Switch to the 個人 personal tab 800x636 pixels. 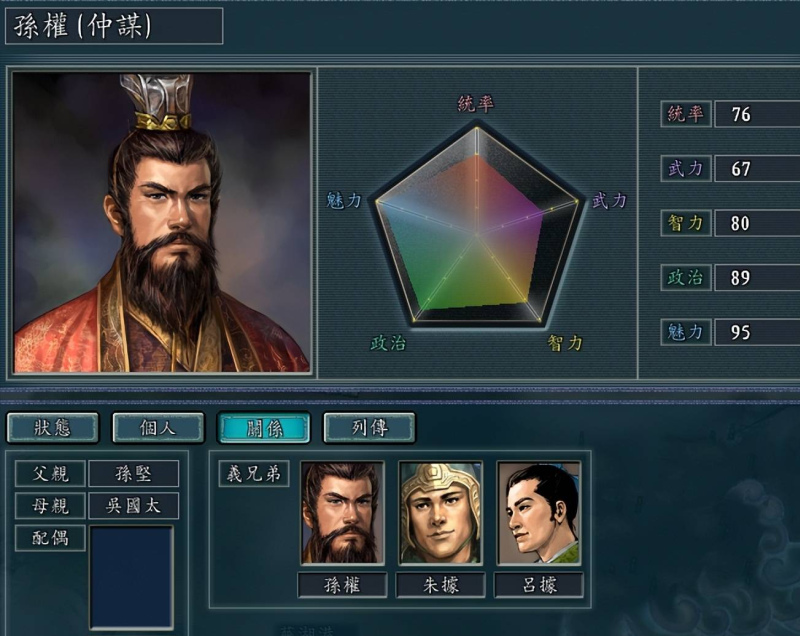point(158,427)
